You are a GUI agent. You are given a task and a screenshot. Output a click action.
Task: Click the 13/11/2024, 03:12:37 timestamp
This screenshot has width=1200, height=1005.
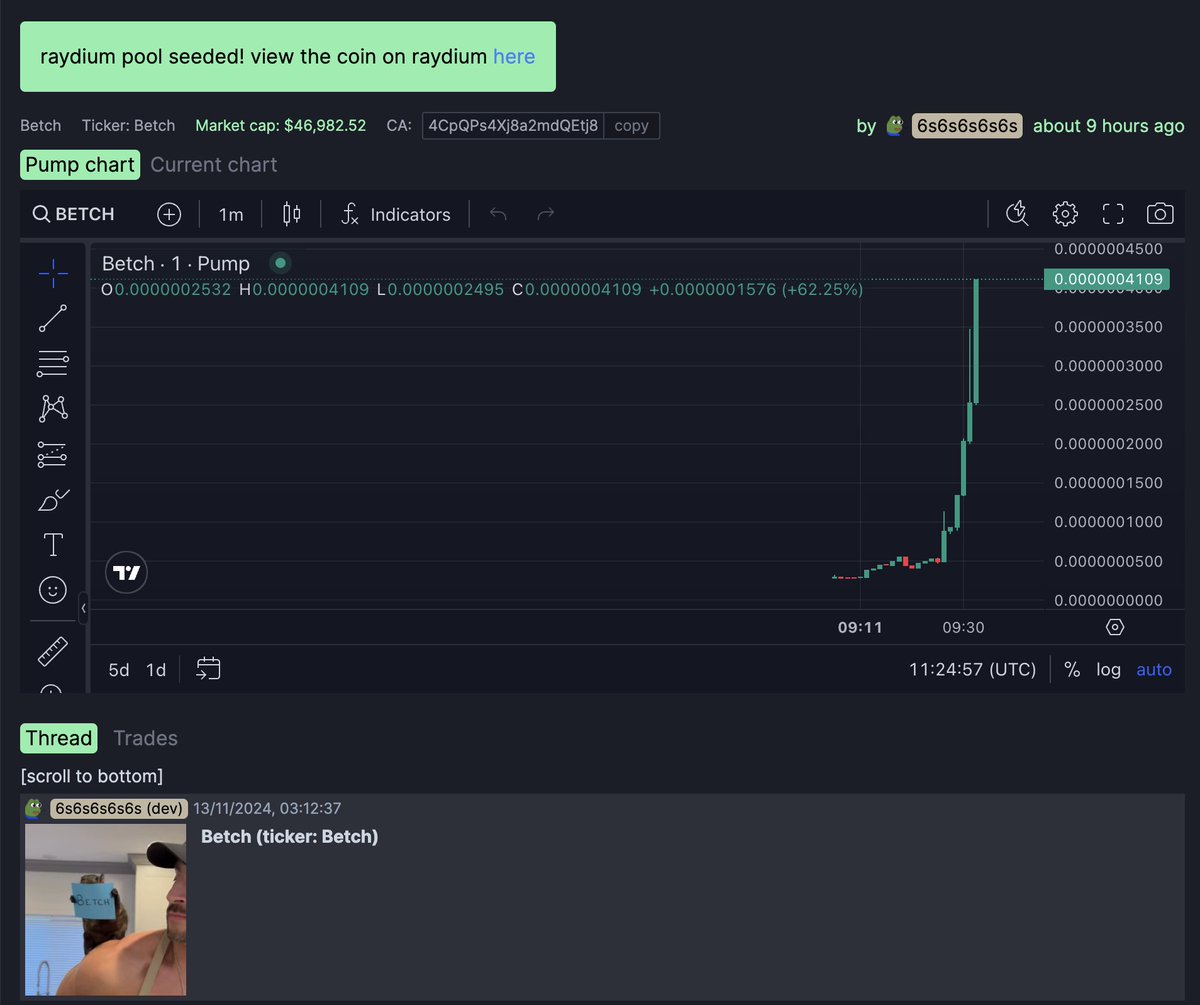(267, 808)
